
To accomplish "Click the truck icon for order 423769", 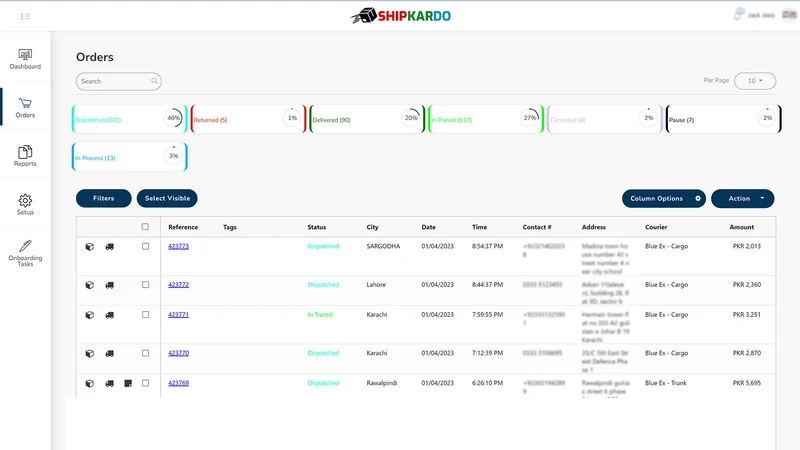I will point(109,383).
